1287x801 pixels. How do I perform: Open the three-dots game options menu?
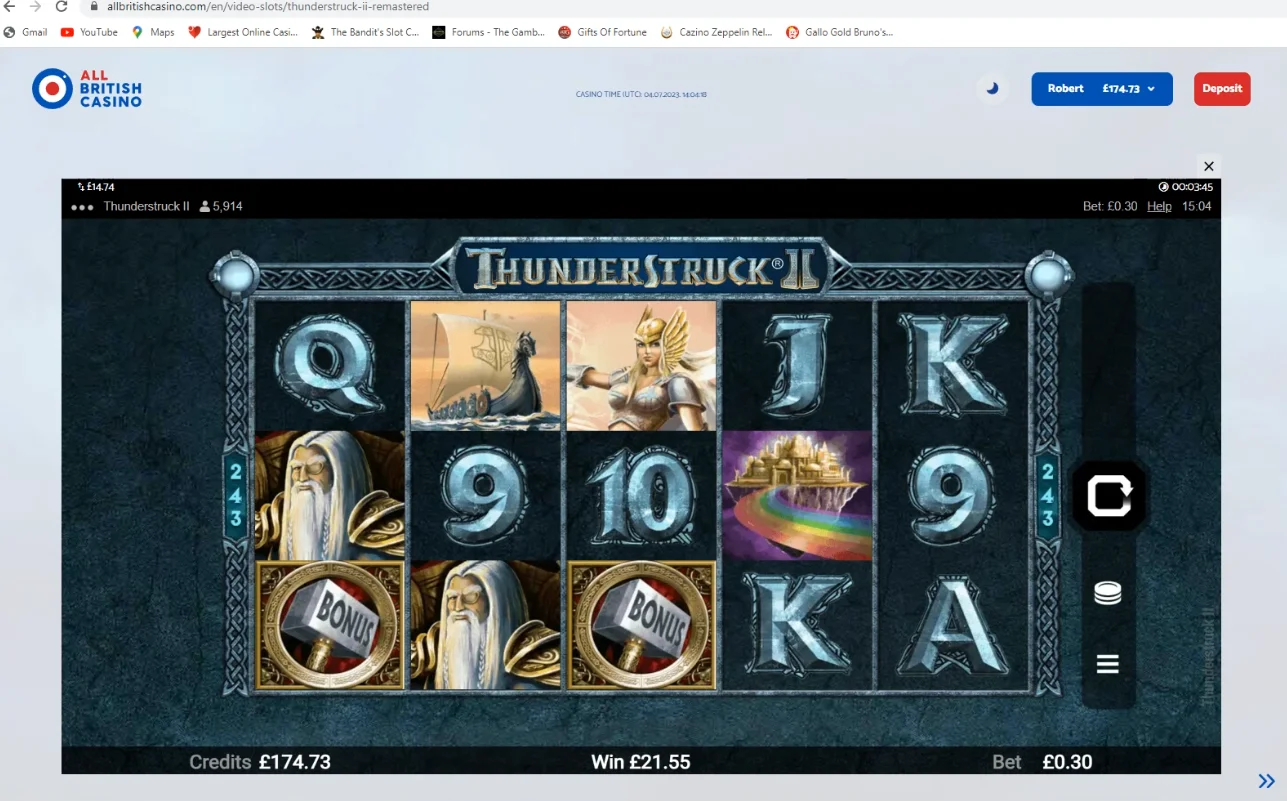82,207
